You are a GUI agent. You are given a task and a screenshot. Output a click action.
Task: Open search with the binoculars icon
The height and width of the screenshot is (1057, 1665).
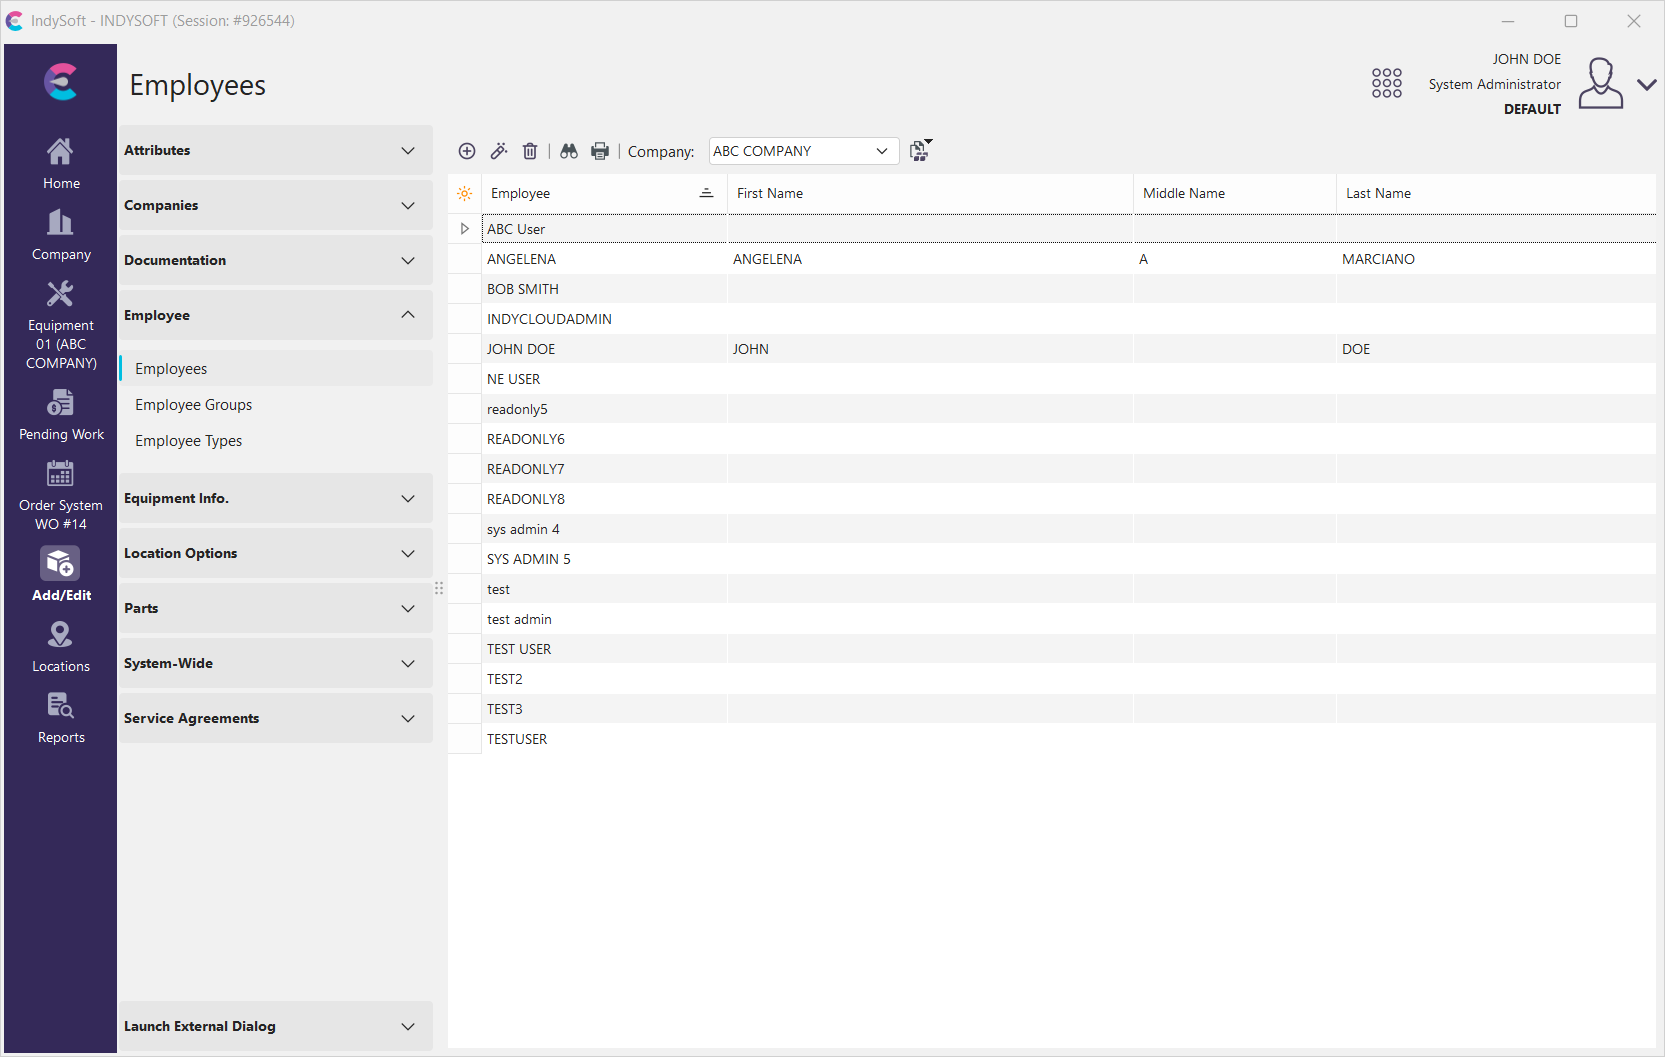[x=569, y=151]
